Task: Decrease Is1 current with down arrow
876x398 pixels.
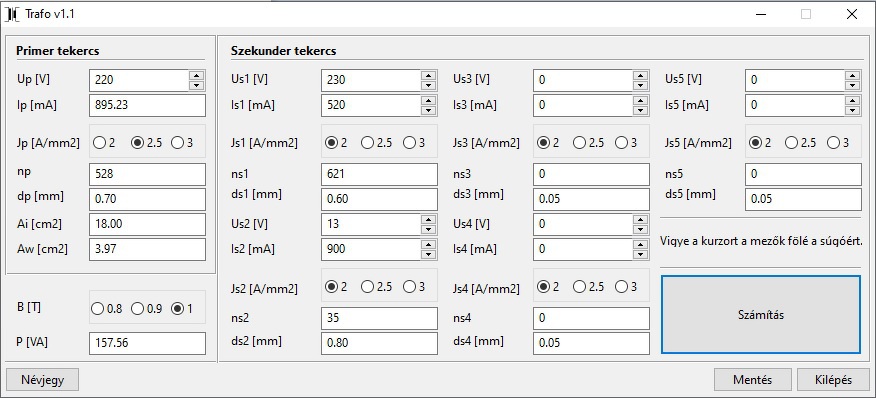Action: (x=429, y=111)
